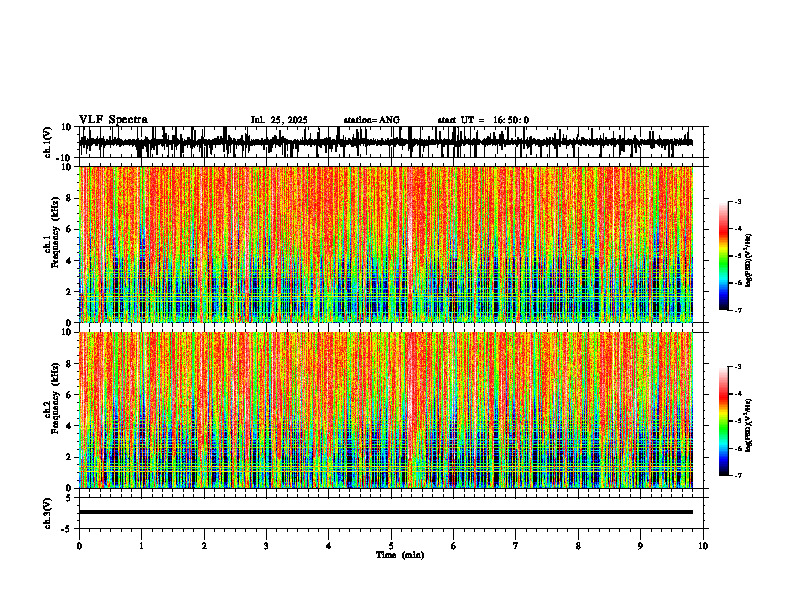Click inside the ch.2 frequency spectrogram
The width and height of the screenshot is (792, 612).
[x=385, y=410]
